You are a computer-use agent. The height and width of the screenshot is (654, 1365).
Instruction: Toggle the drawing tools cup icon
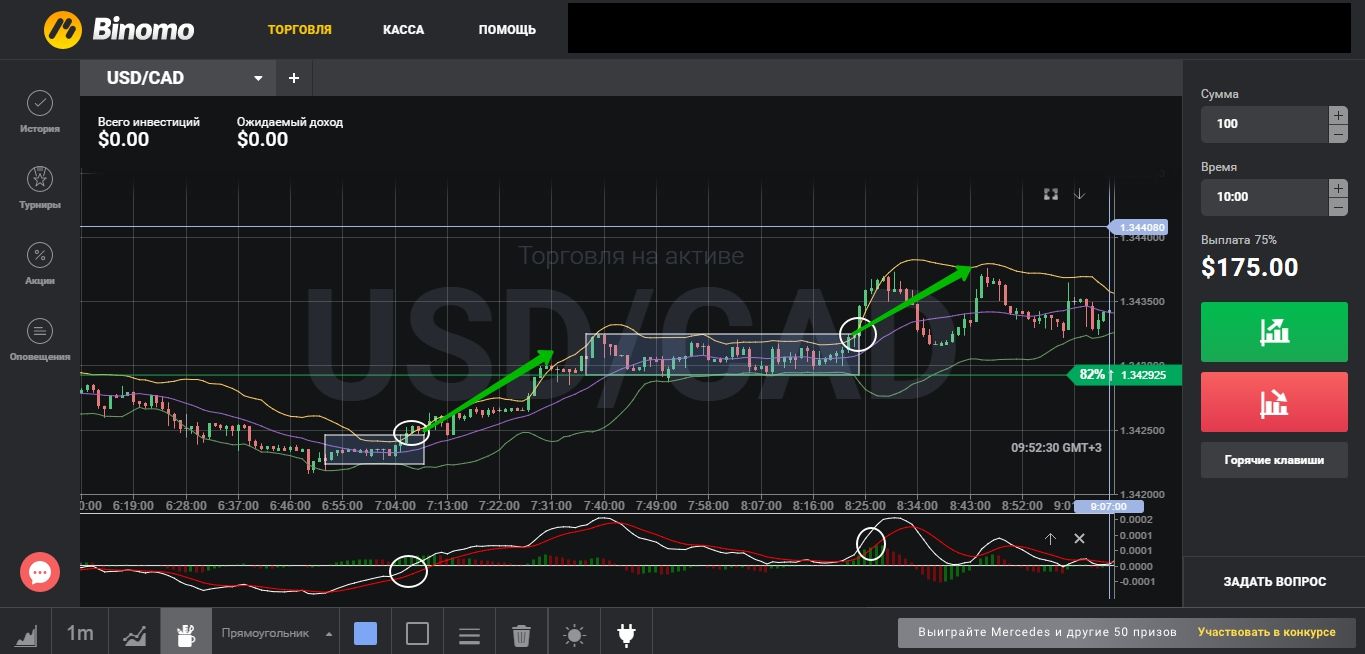click(x=186, y=633)
